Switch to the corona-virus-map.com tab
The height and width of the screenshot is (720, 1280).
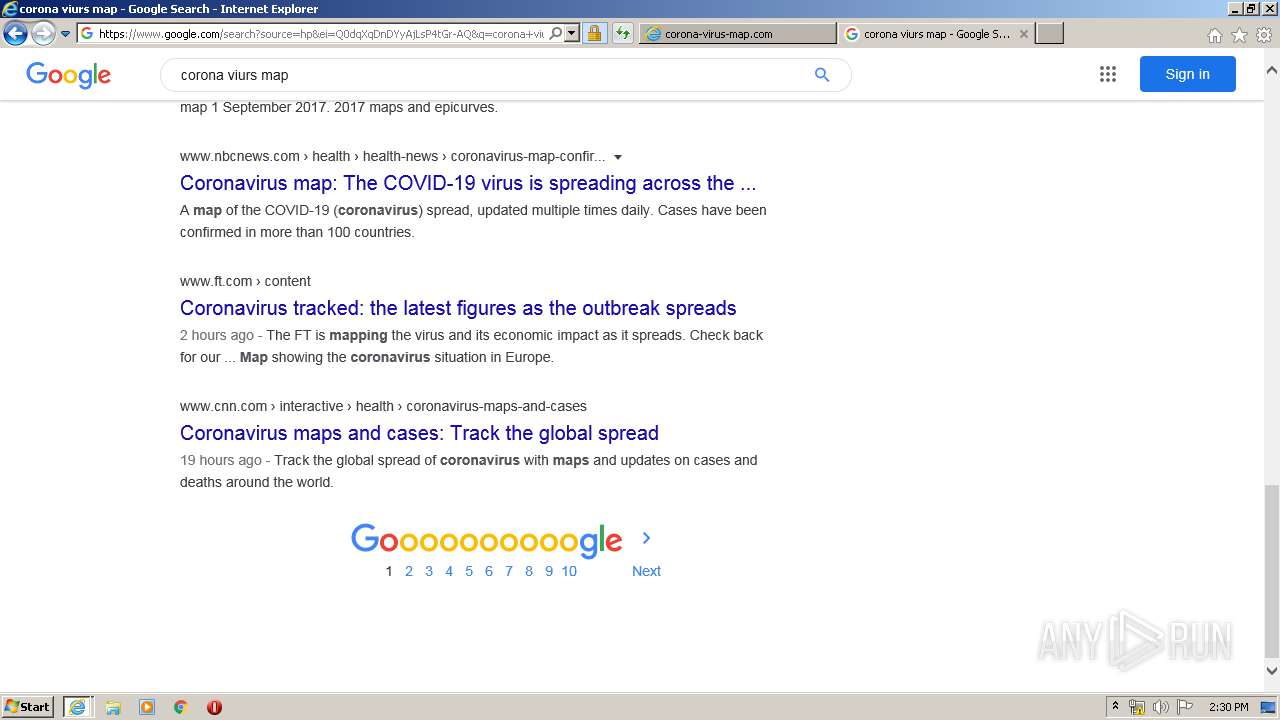click(738, 33)
